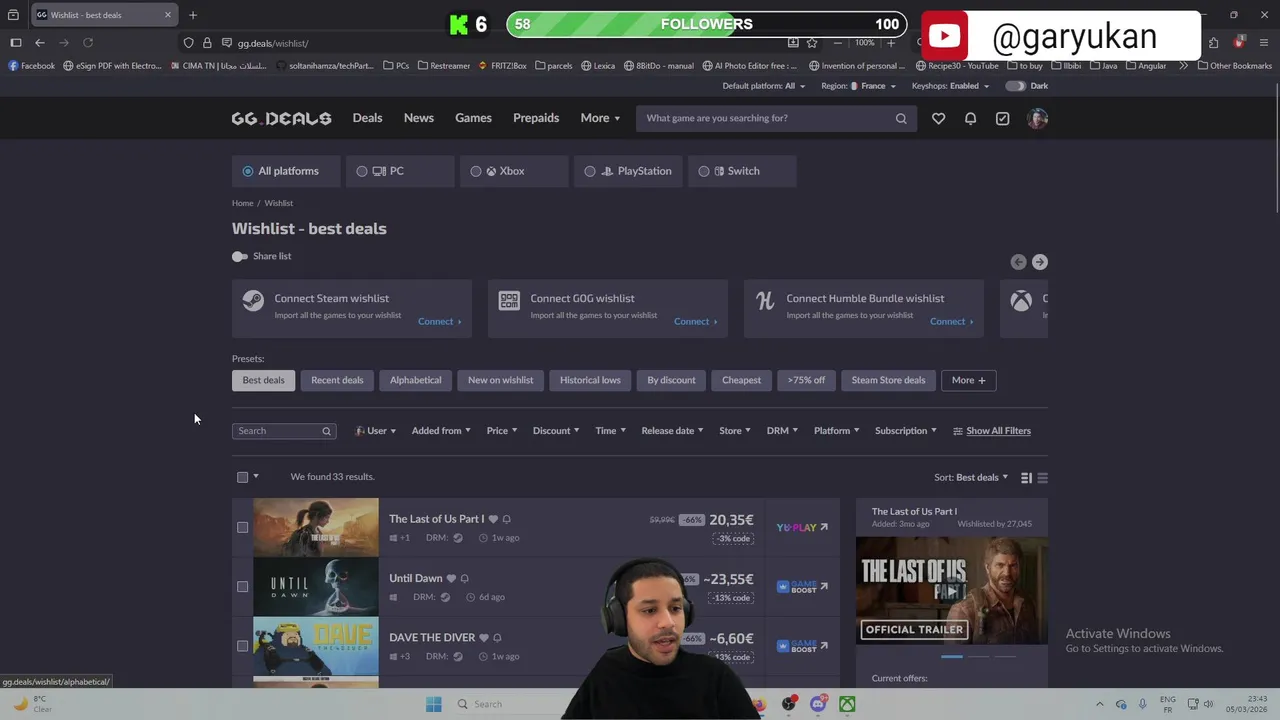Toggle the Share list switch
This screenshot has width=1280, height=720.
click(x=240, y=257)
